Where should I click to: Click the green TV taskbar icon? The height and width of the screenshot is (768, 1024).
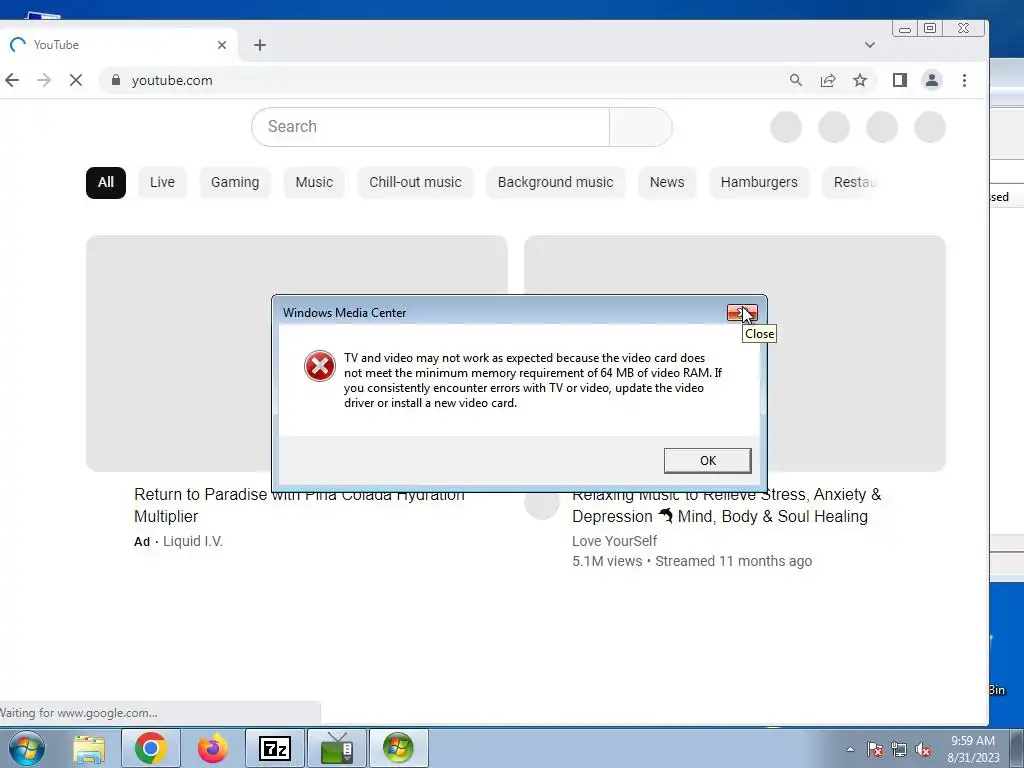coord(337,748)
